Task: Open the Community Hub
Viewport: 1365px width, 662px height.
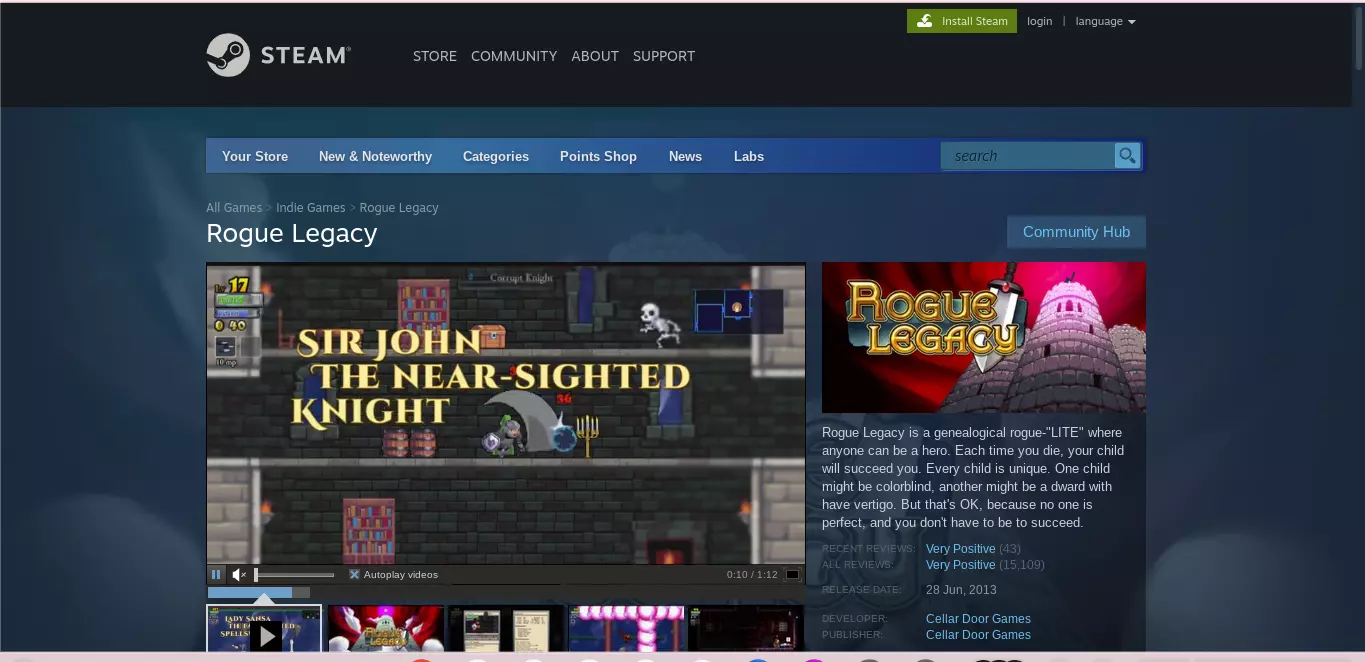Action: coord(1076,232)
